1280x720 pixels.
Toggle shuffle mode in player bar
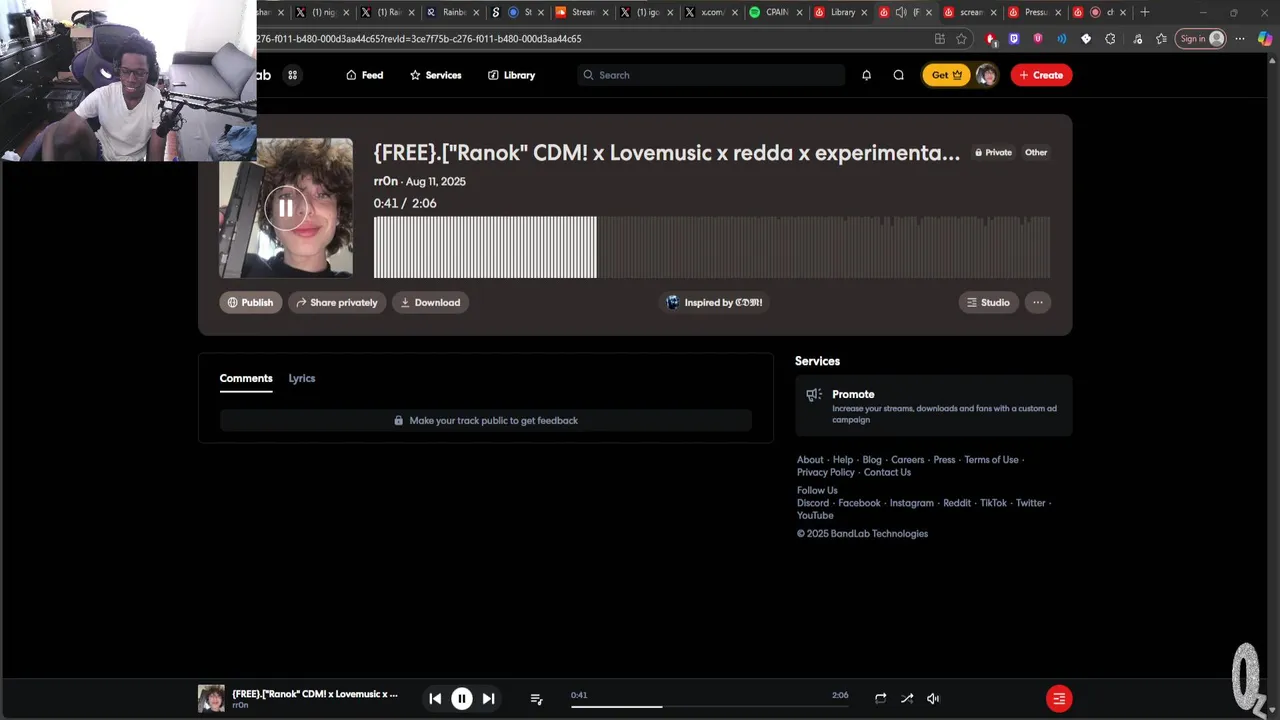tap(907, 699)
